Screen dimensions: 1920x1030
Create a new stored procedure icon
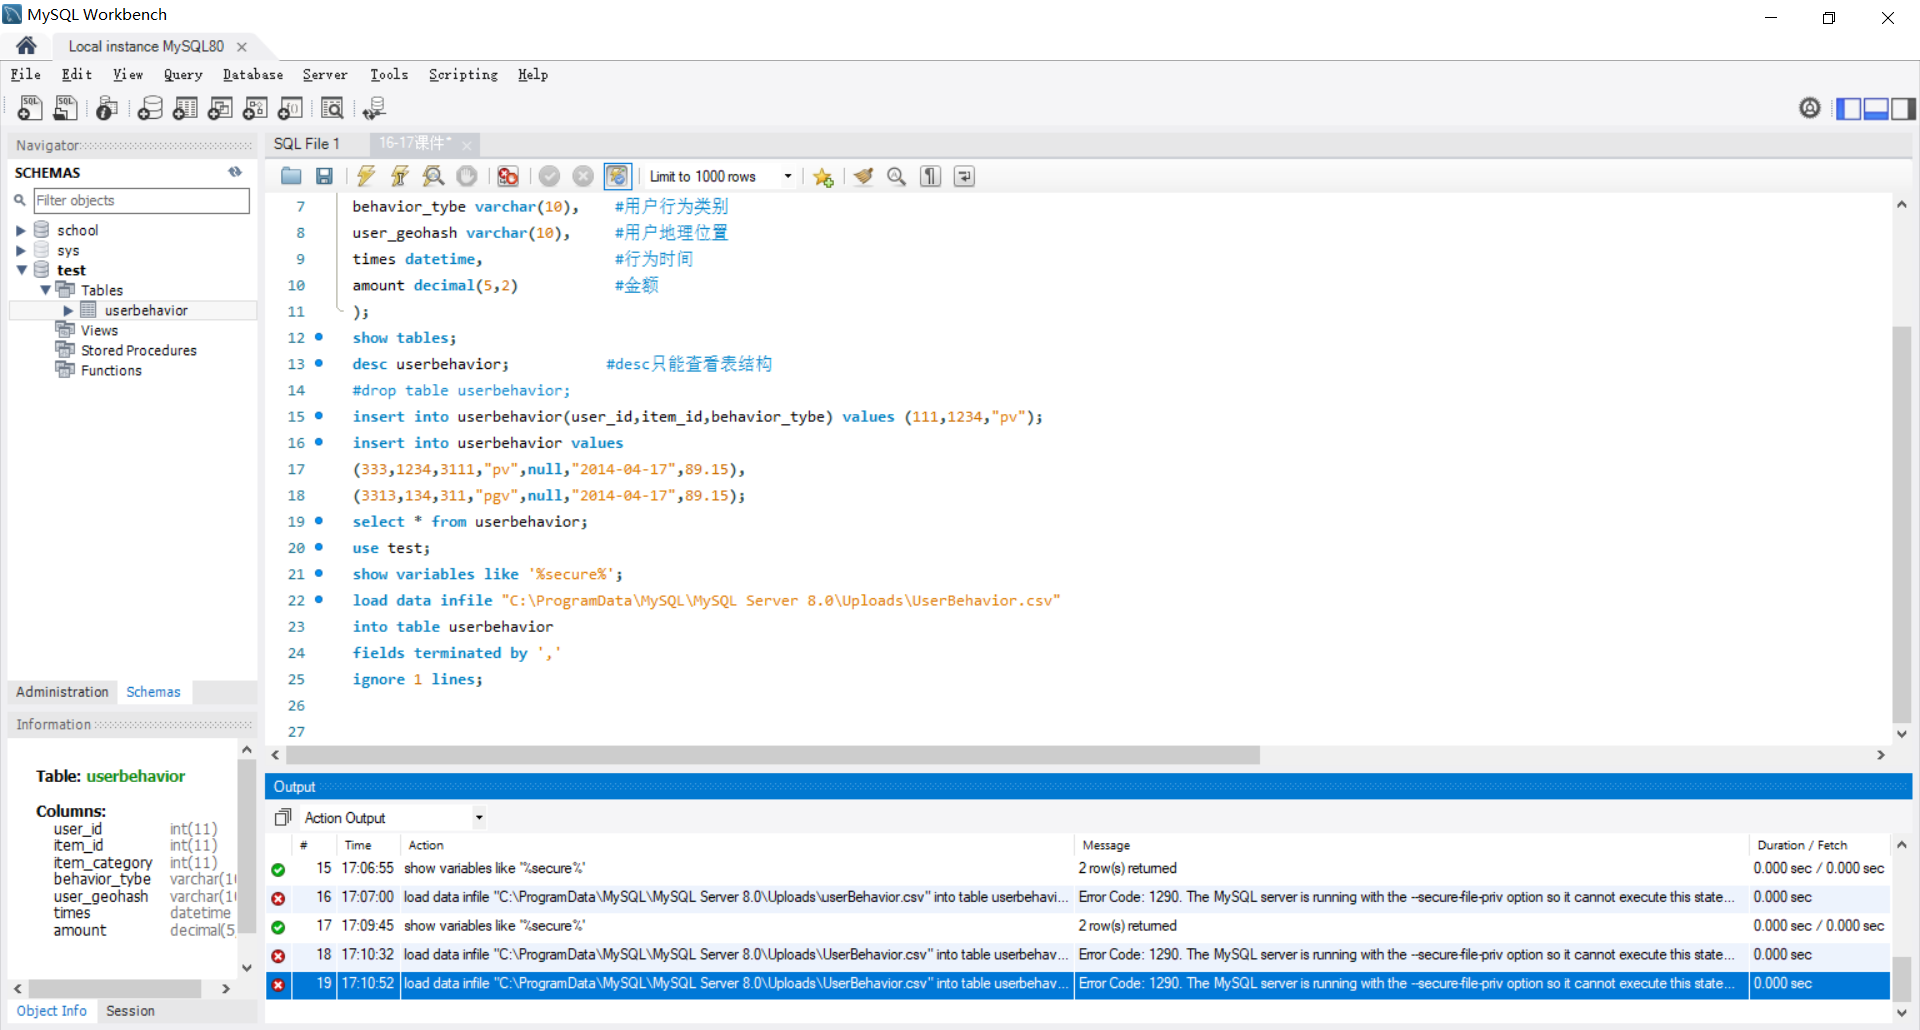255,108
